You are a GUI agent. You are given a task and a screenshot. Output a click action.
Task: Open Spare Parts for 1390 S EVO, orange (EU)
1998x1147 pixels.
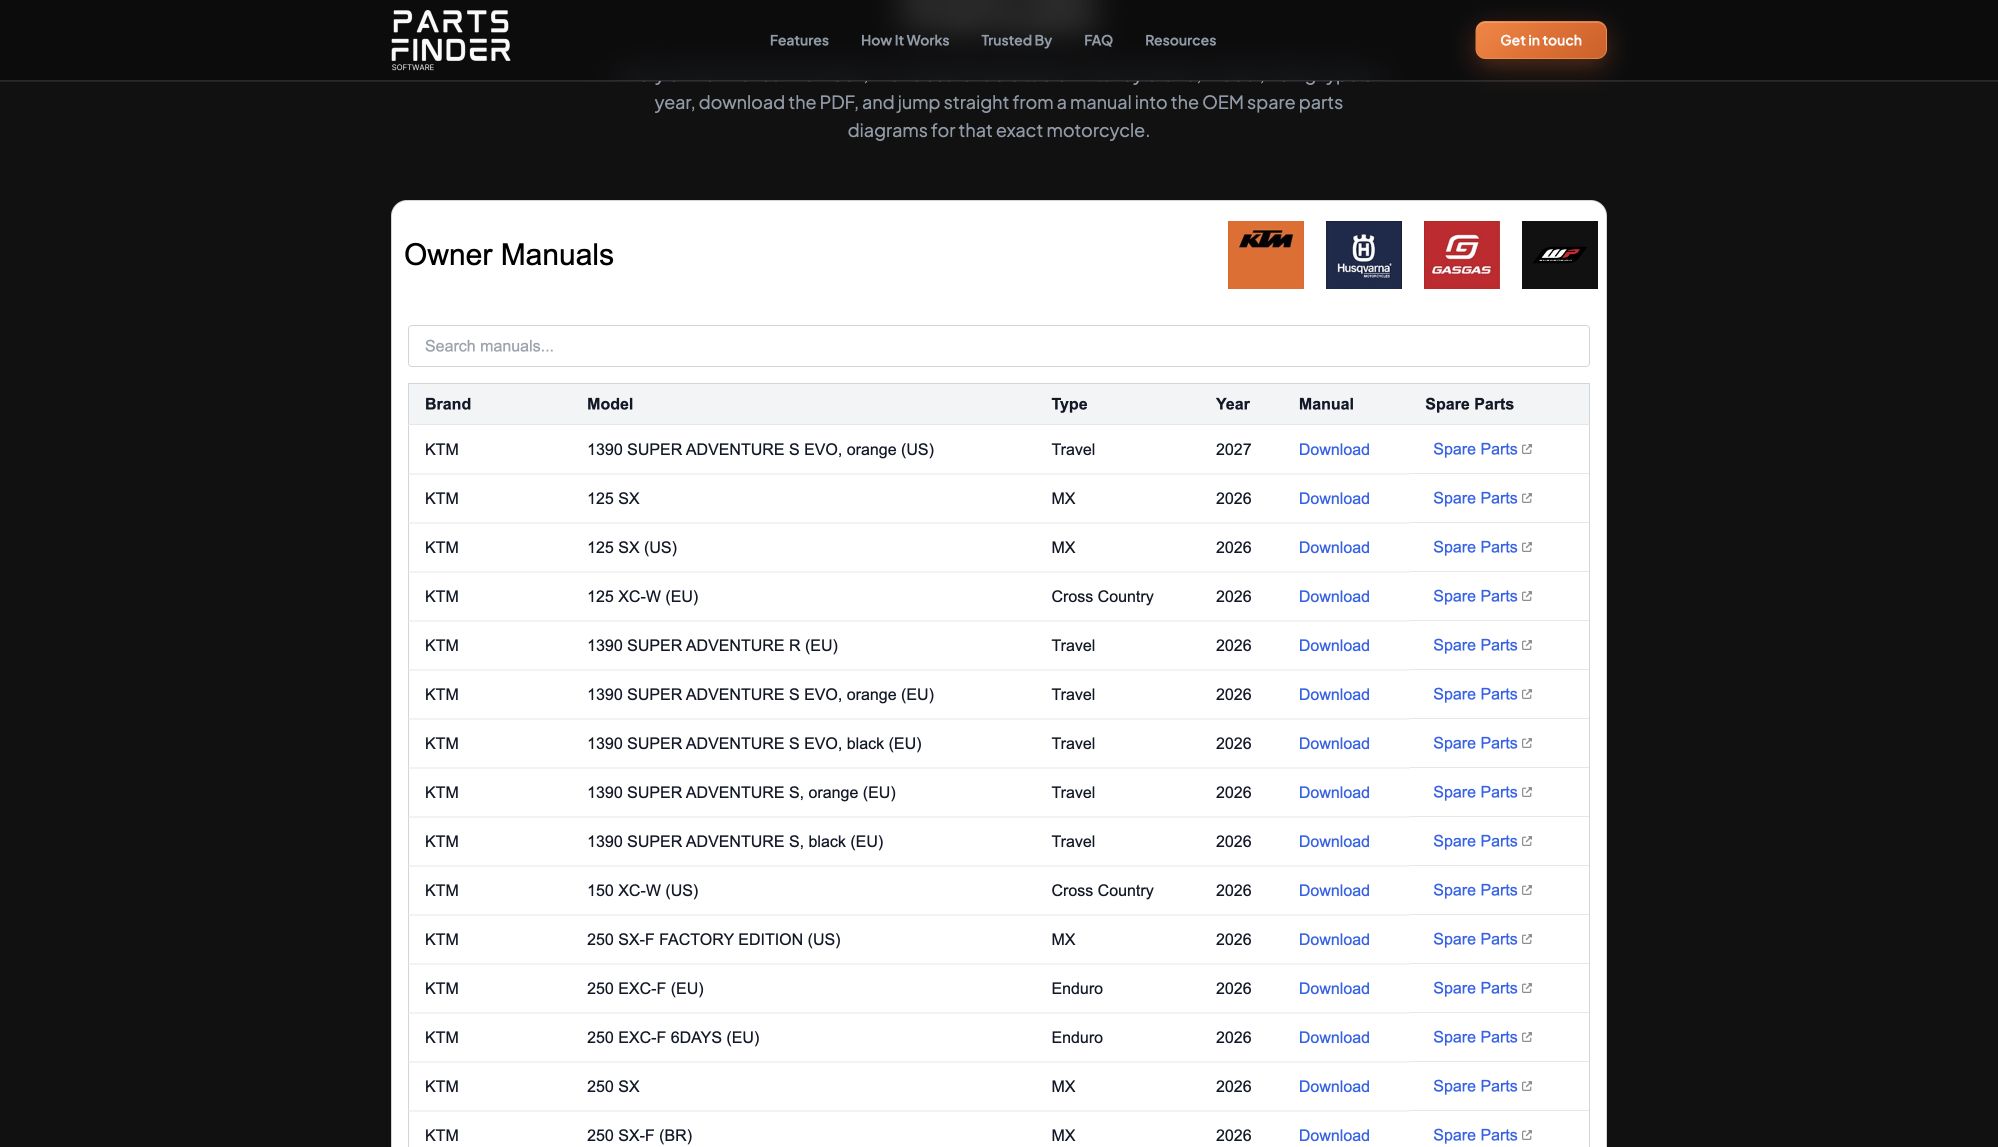[x=1482, y=695]
